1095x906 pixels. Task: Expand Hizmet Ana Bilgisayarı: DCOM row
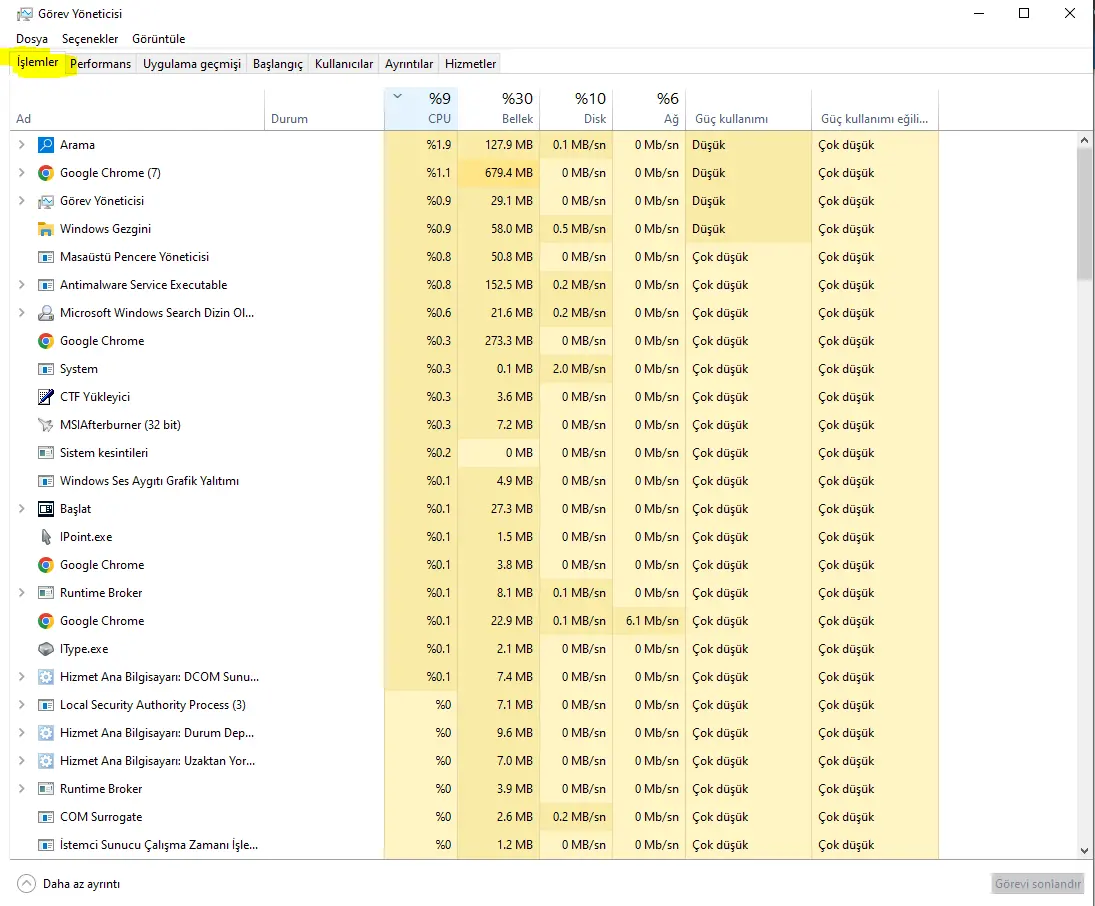tap(22, 677)
